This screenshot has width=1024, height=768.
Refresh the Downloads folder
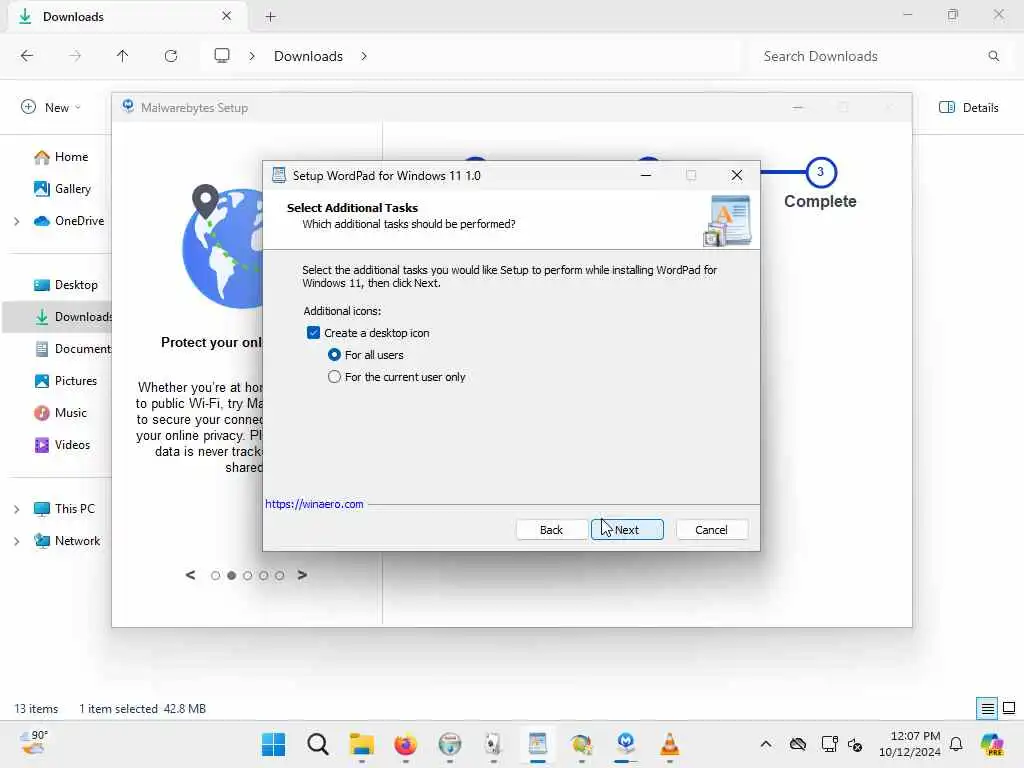171,56
